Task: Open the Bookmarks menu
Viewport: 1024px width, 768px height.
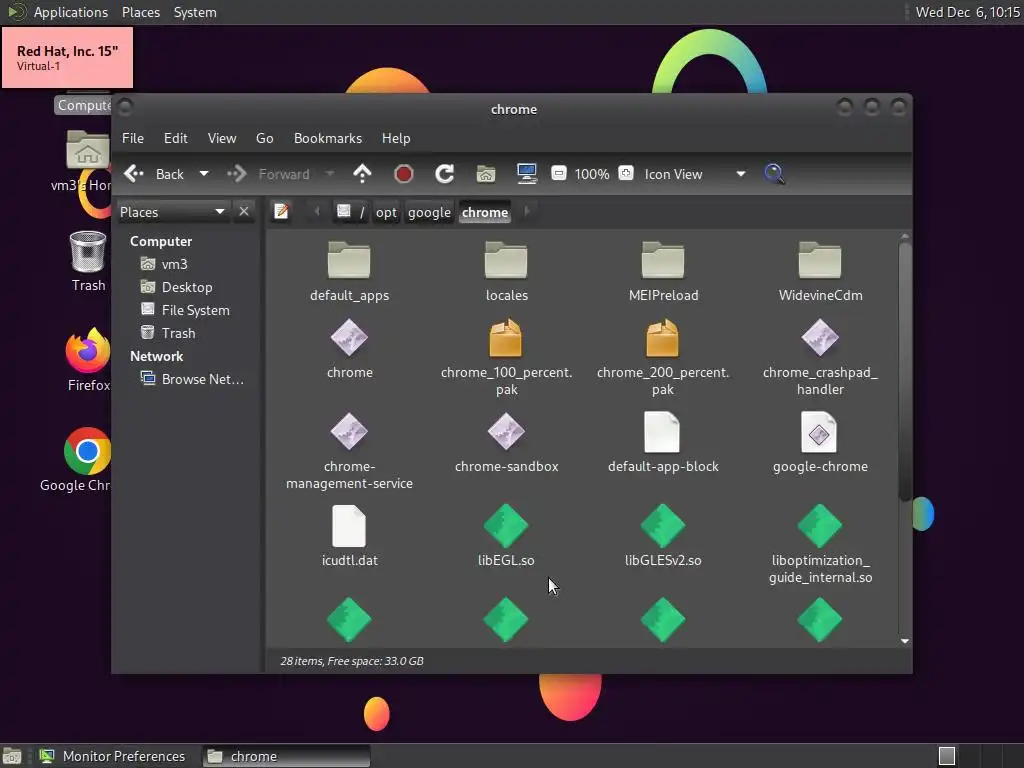Action: (x=328, y=138)
